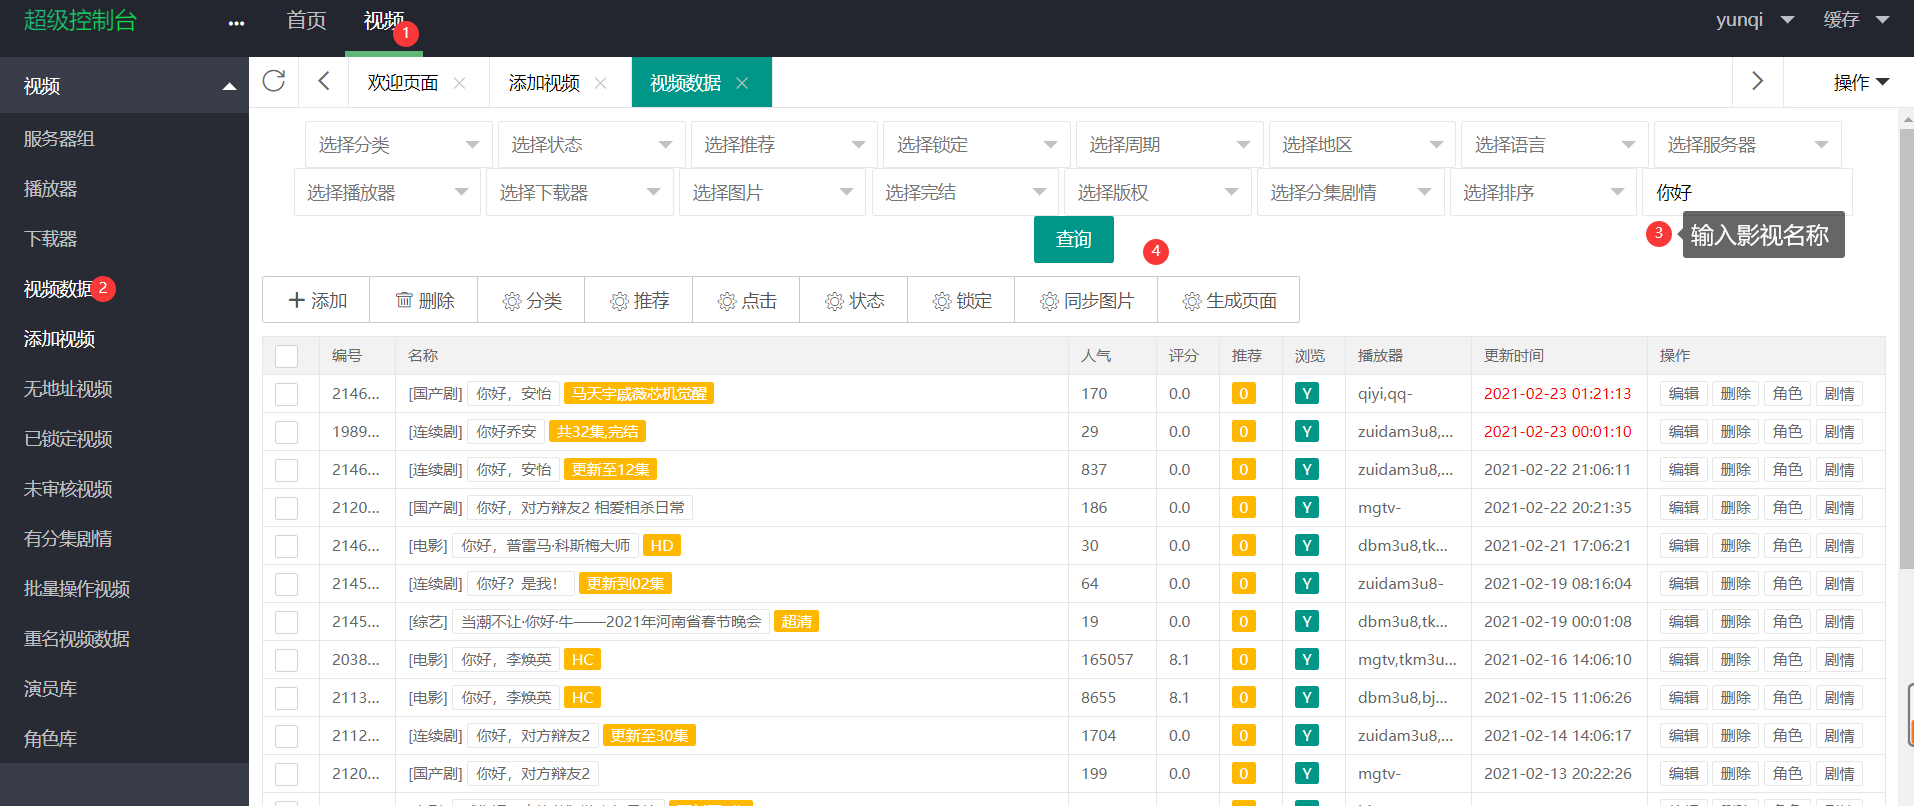
Task: Click 删除 in the 2021-02-22 21:06:11 row
Action: 1735,470
